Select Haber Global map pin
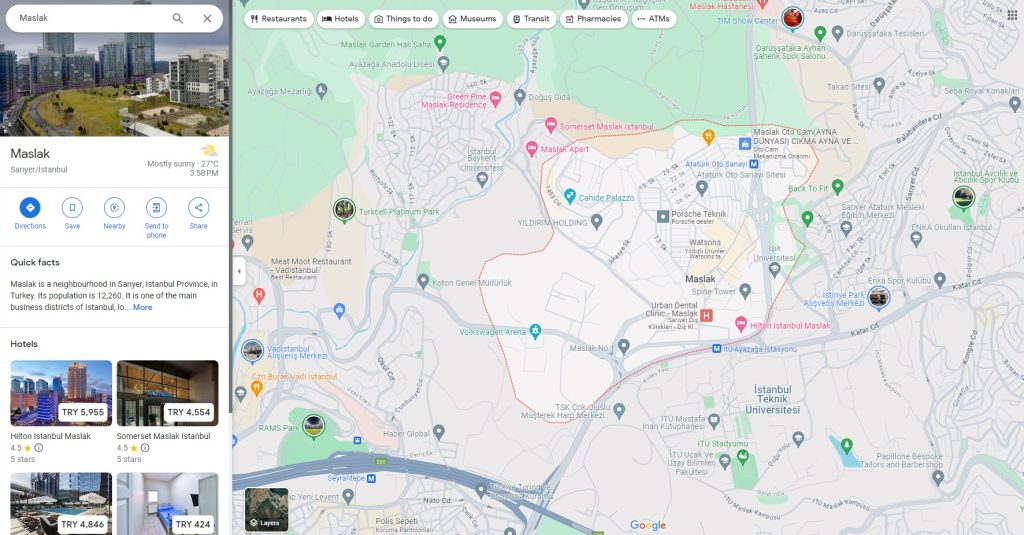This screenshot has height=535, width=1024. pos(439,431)
